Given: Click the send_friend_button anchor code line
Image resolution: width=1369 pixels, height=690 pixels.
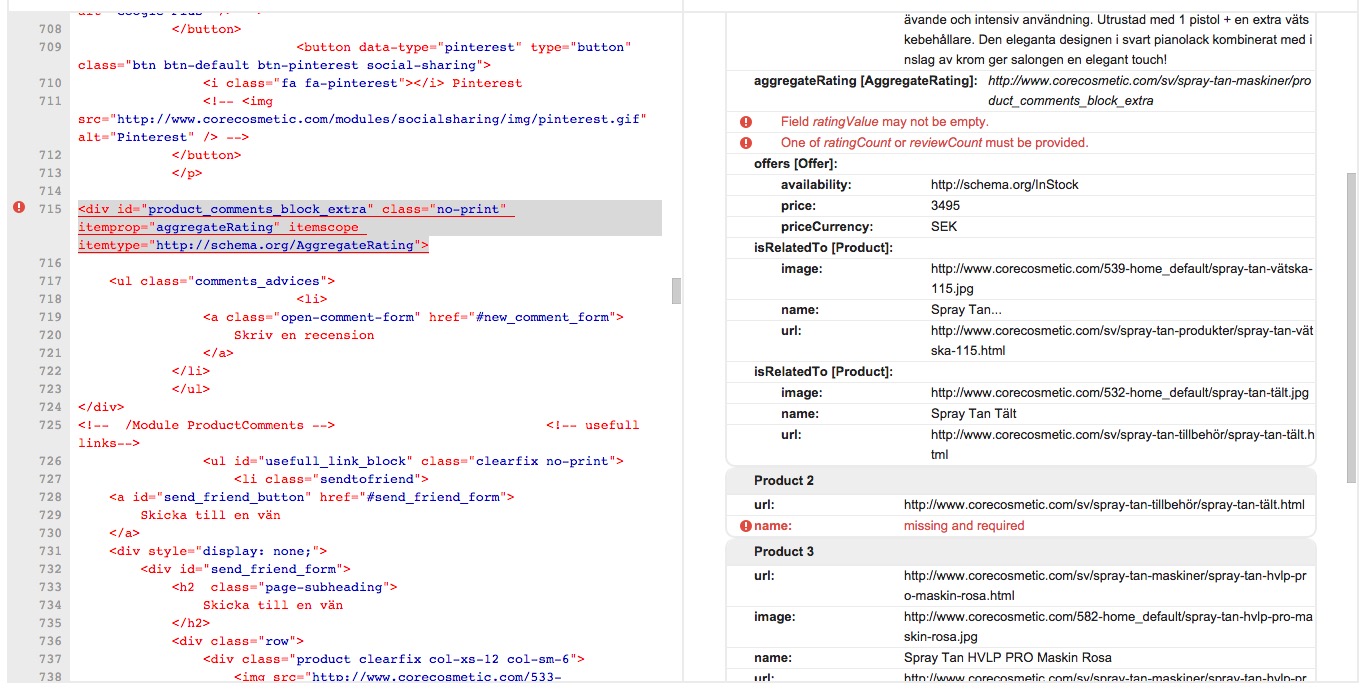Looking at the screenshot, I should click(311, 497).
